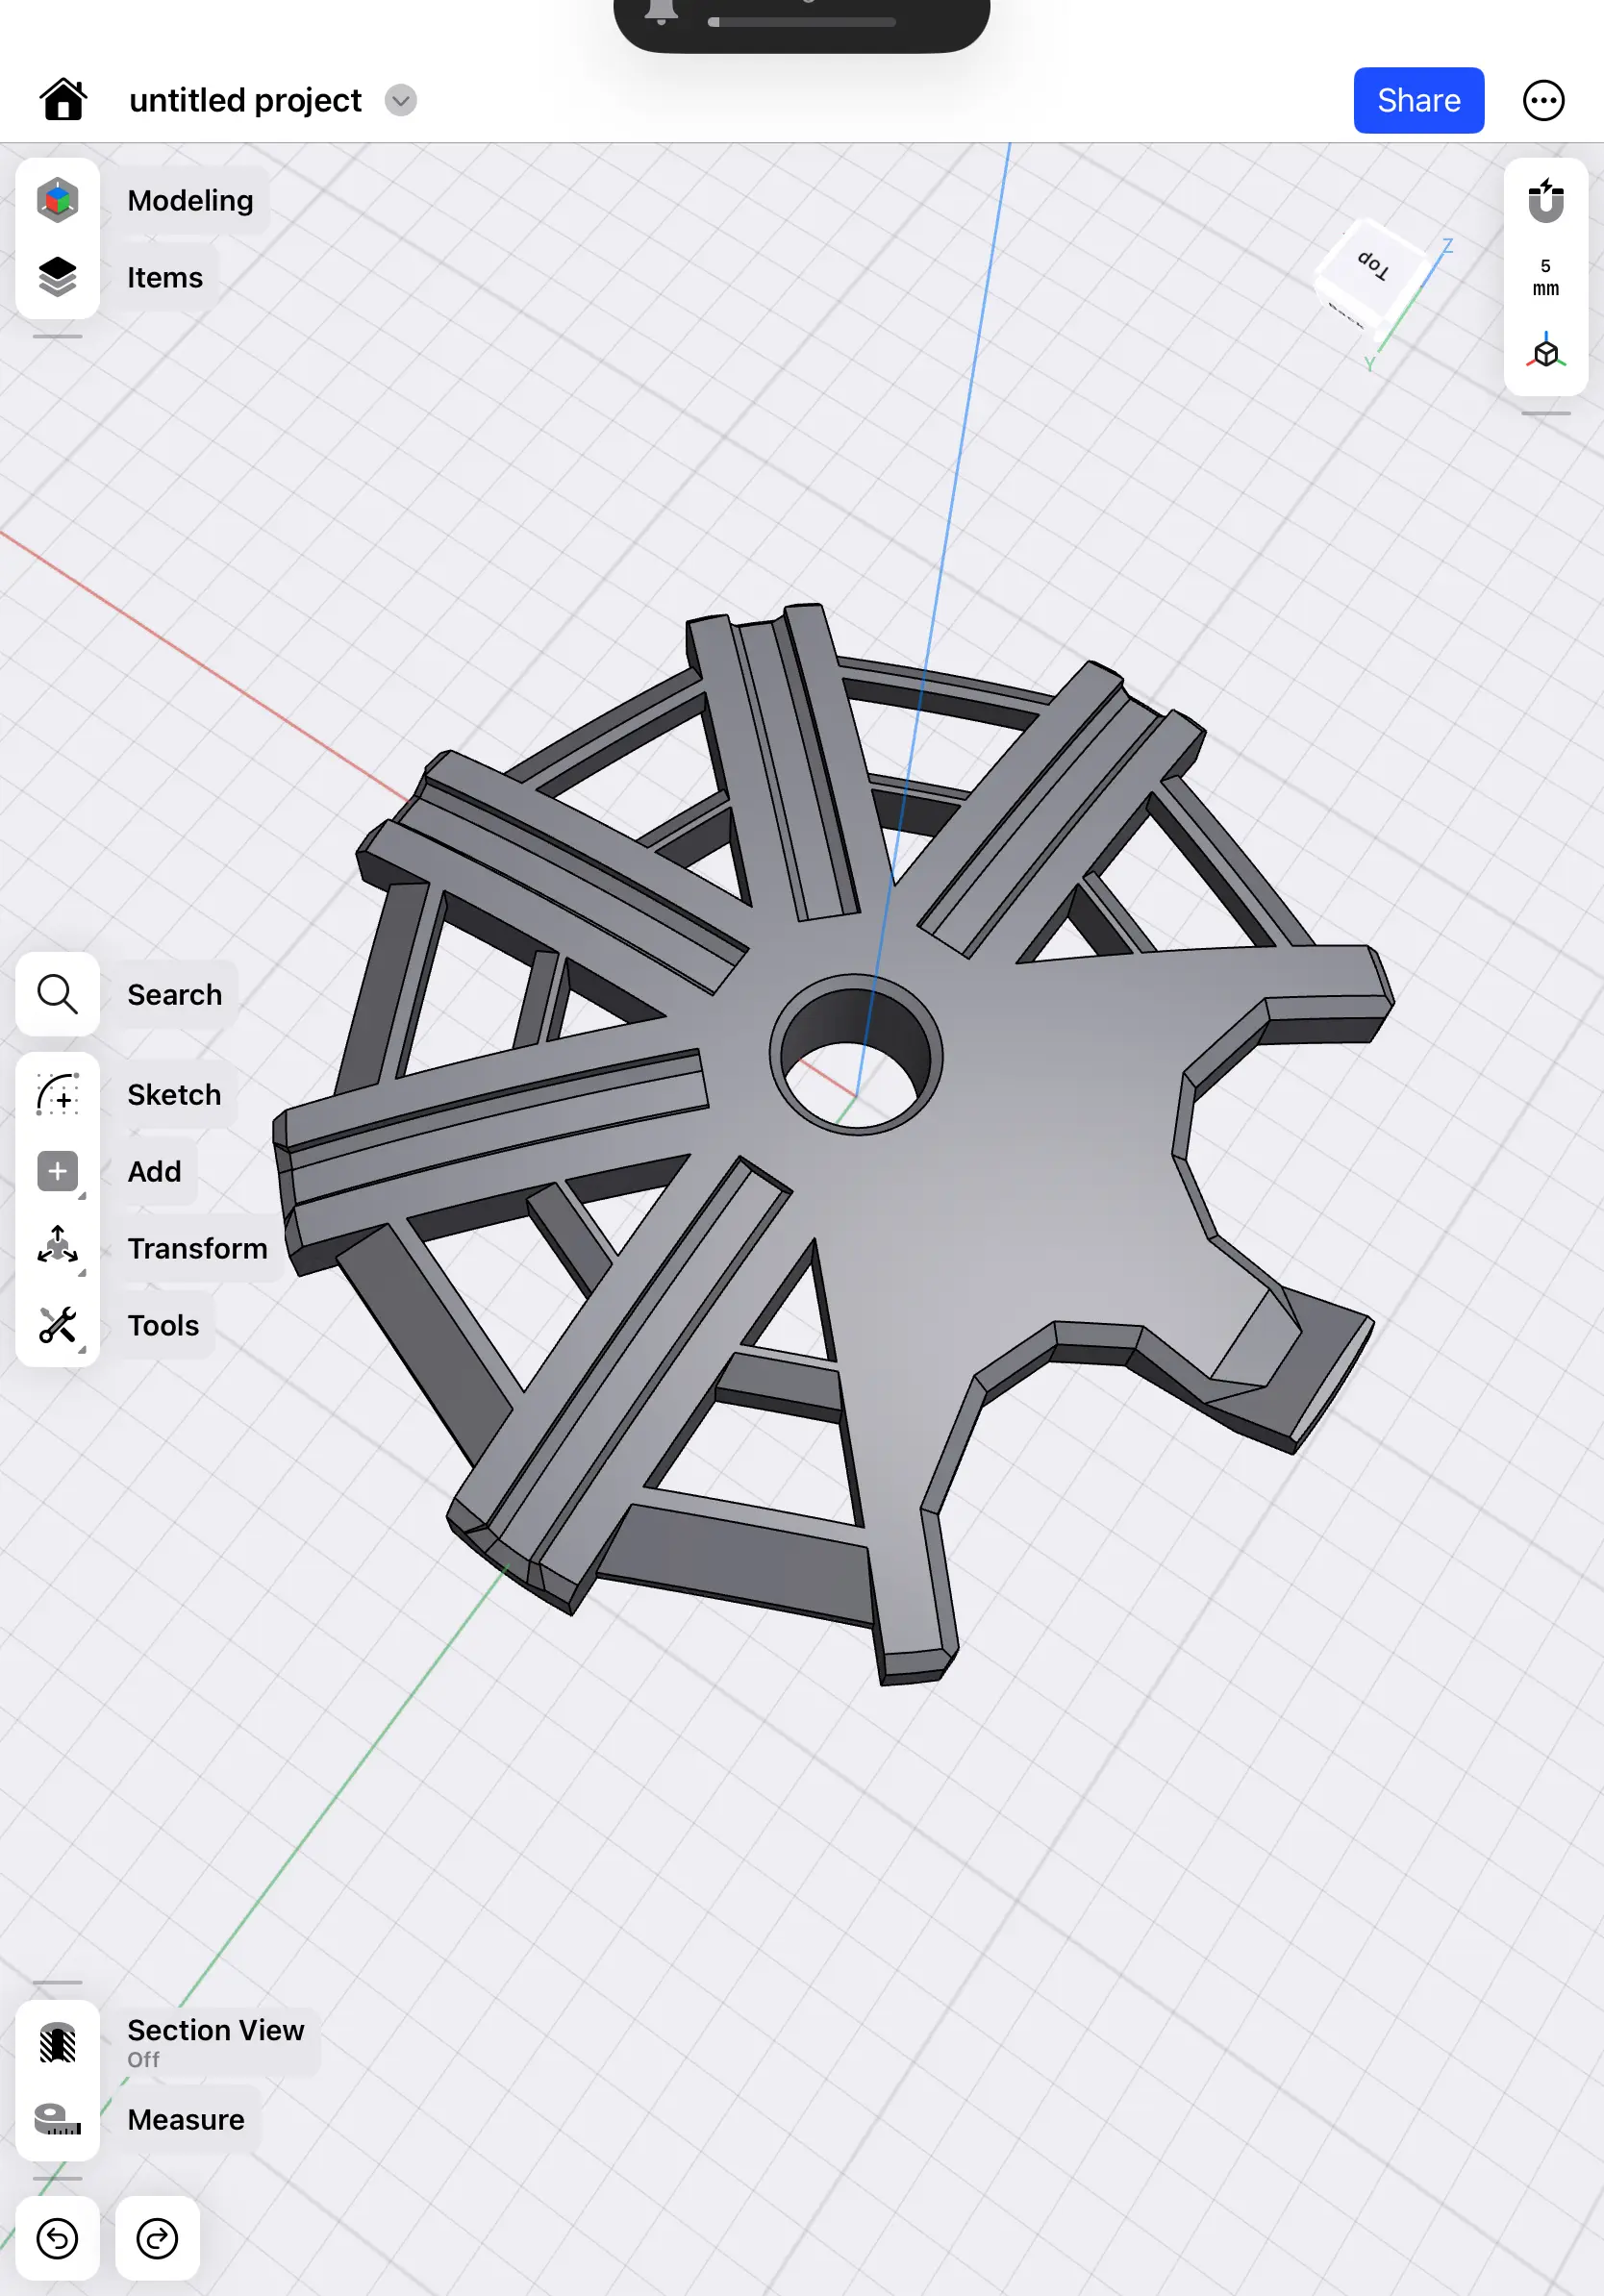Open the Transform tool icon

click(x=58, y=1248)
